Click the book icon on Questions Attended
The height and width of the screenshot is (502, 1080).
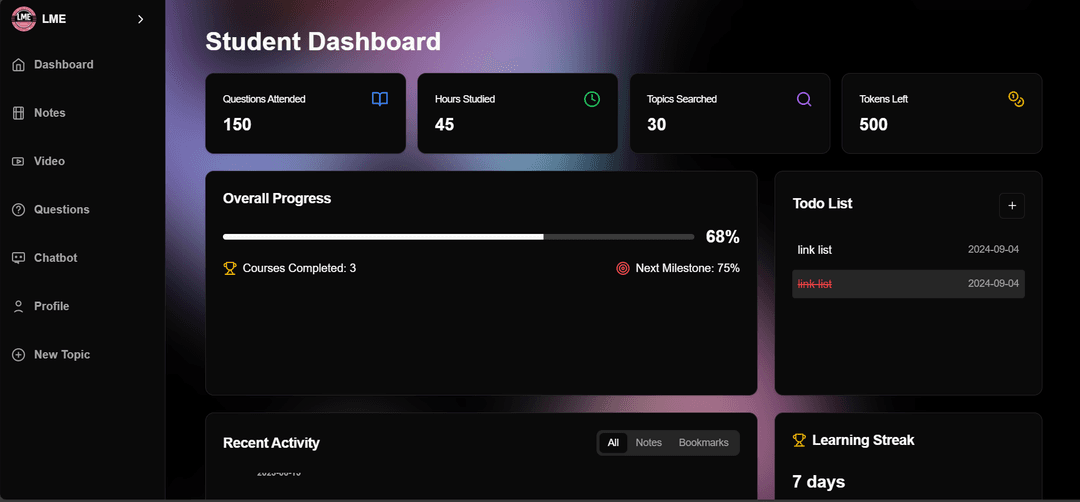(x=380, y=99)
